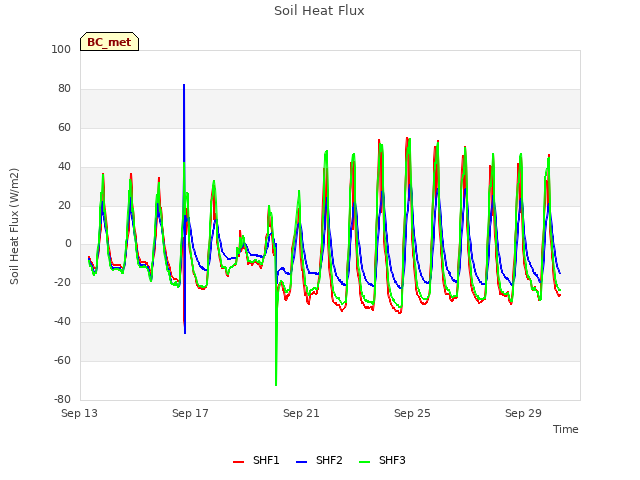
Task: Click the 80 y-axis tick label
Action: pyautogui.click(x=64, y=89)
